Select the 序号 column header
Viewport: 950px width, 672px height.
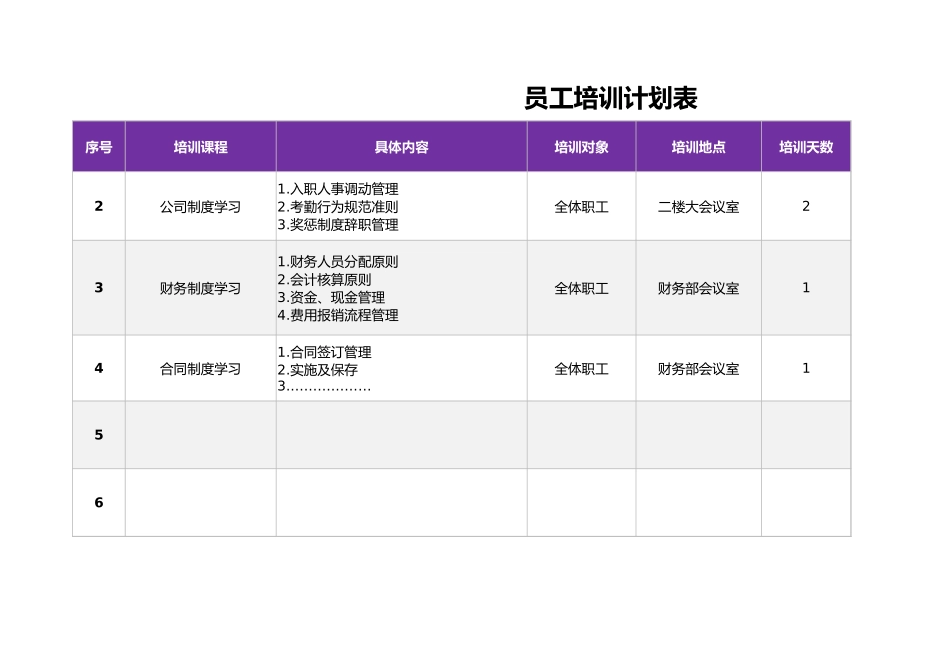[x=97, y=145]
